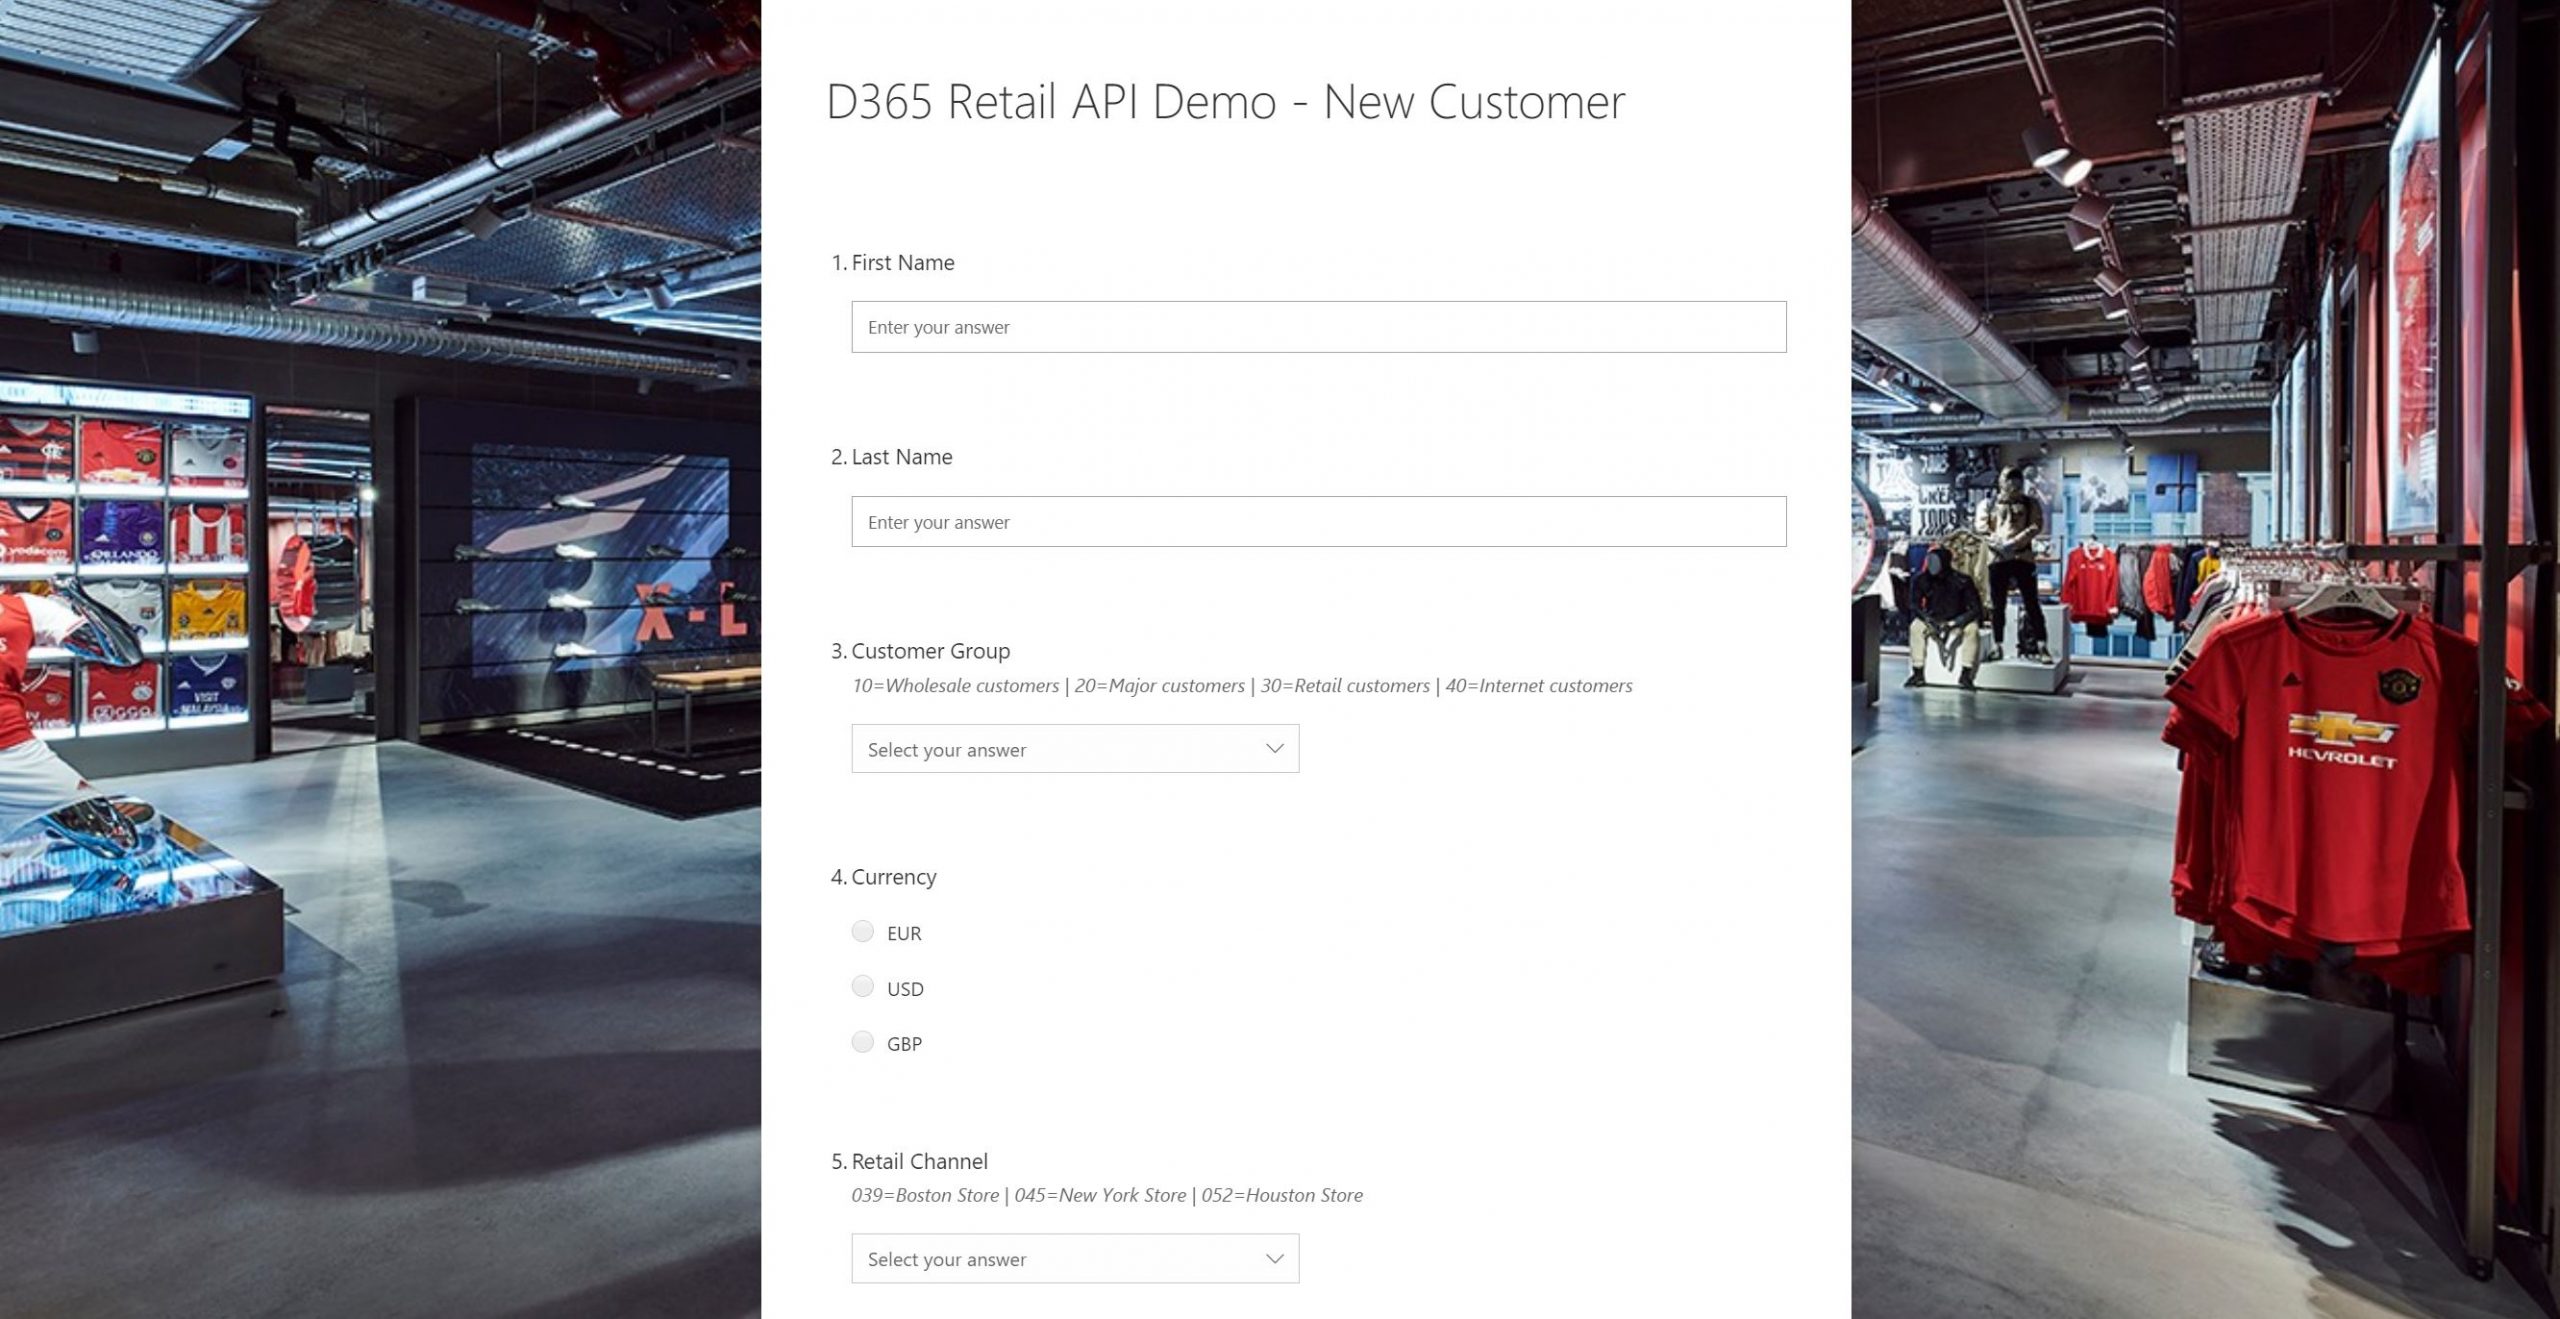Viewport: 2560px width, 1319px height.
Task: Click the retail store codes hint text
Action: (x=1107, y=1196)
